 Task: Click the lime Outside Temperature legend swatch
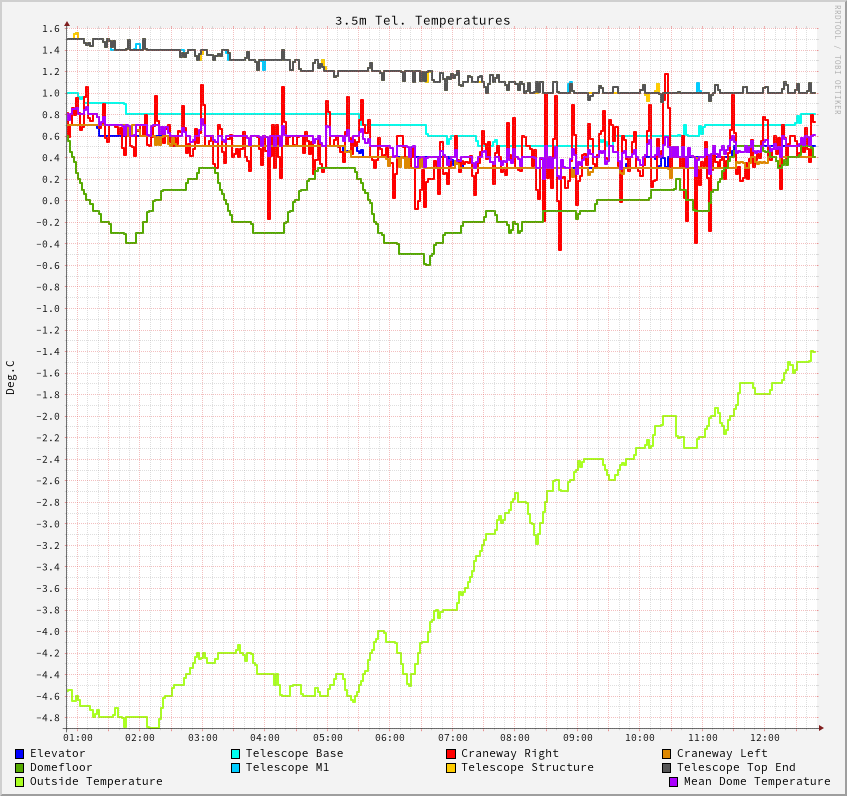tap(20, 782)
